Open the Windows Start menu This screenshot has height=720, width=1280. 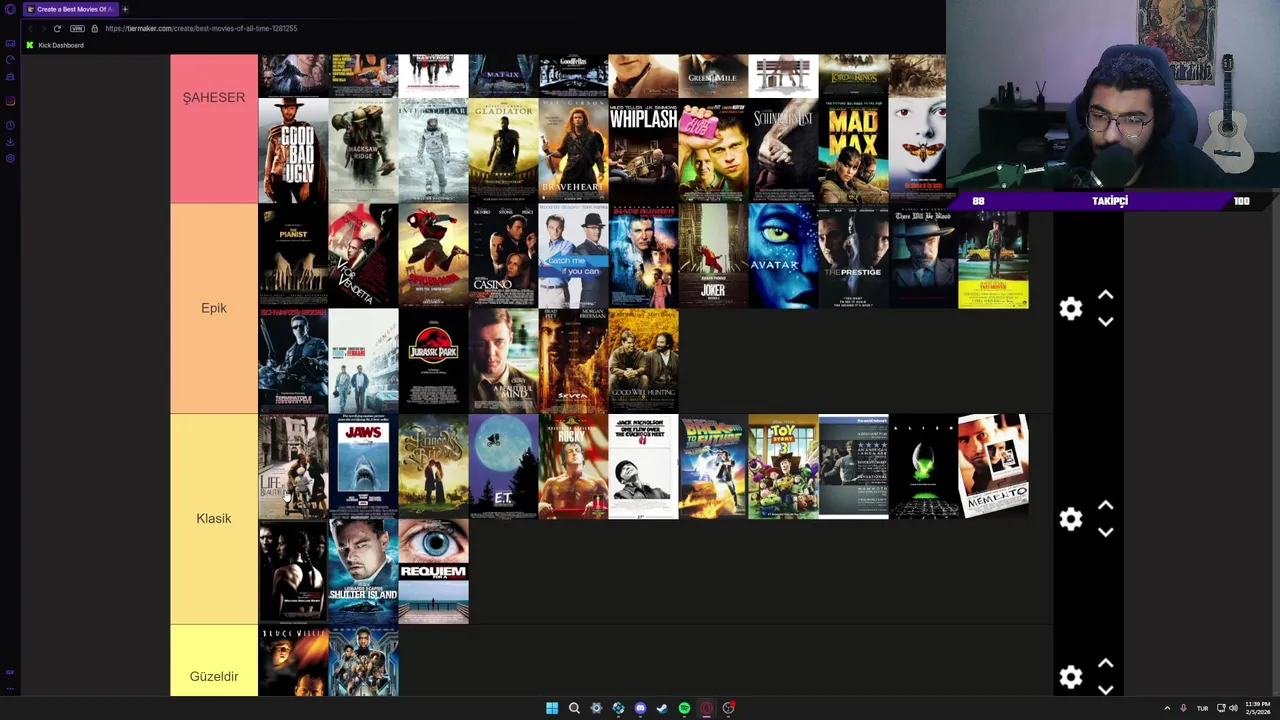coord(552,708)
